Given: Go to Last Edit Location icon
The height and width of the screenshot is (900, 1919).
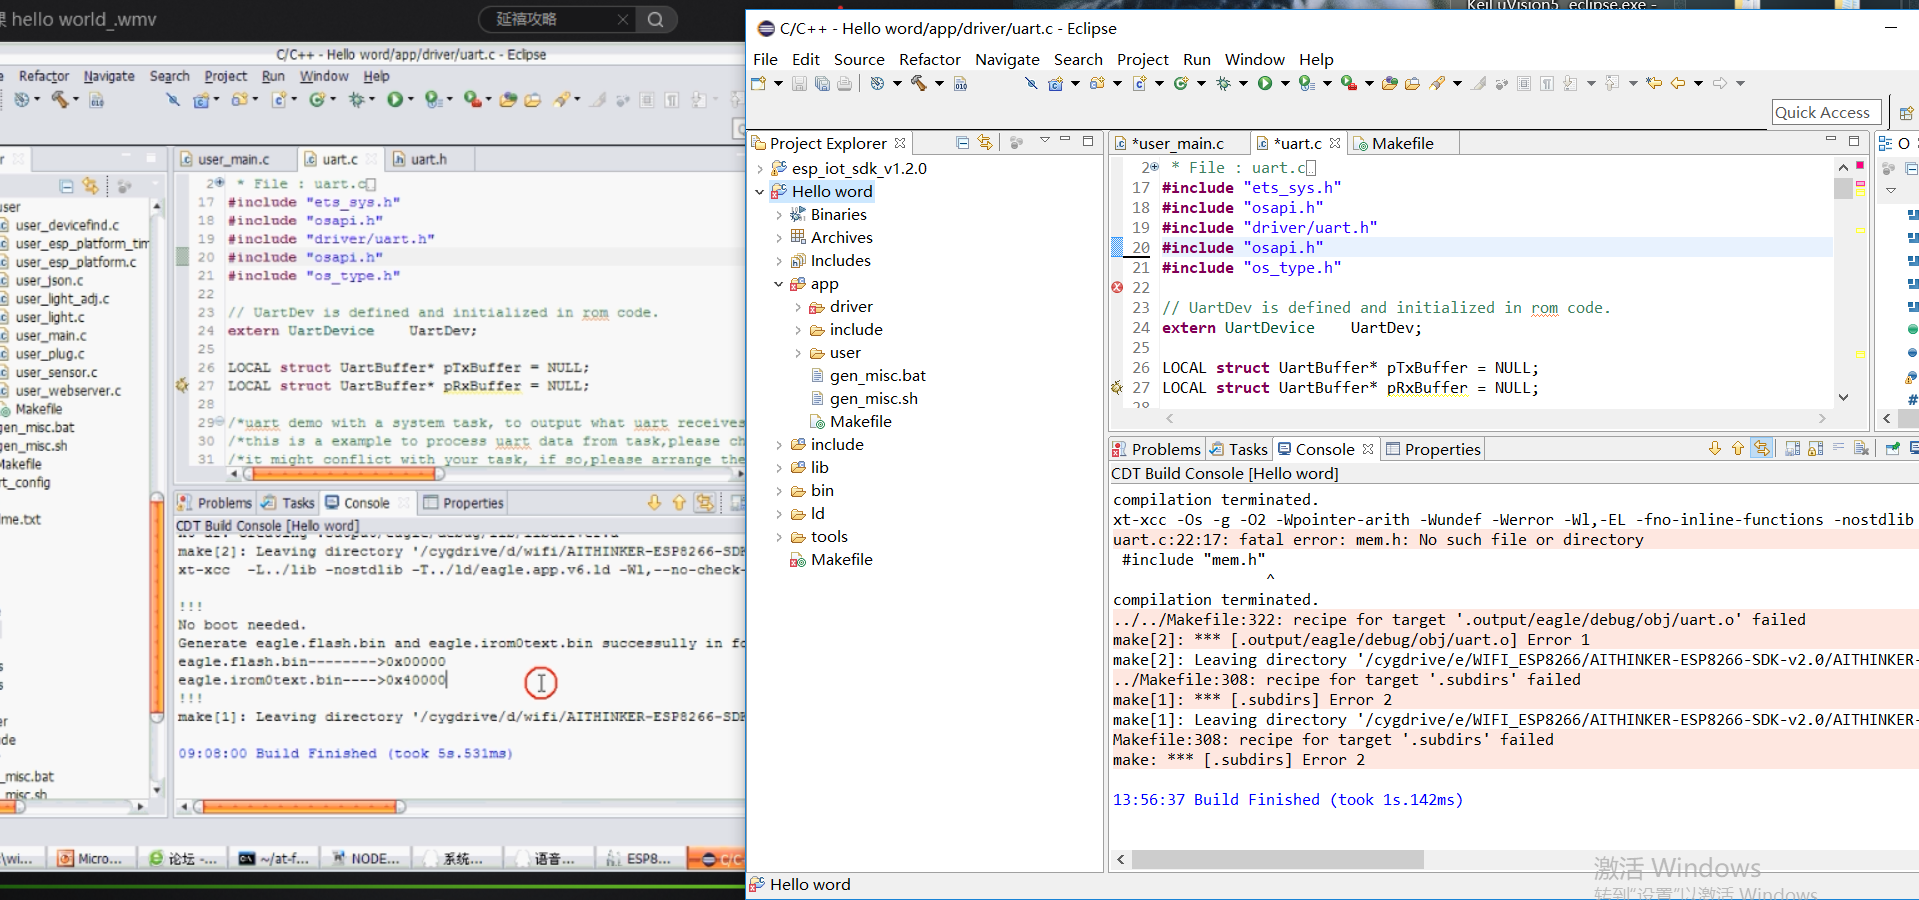Looking at the screenshot, I should click(1654, 84).
